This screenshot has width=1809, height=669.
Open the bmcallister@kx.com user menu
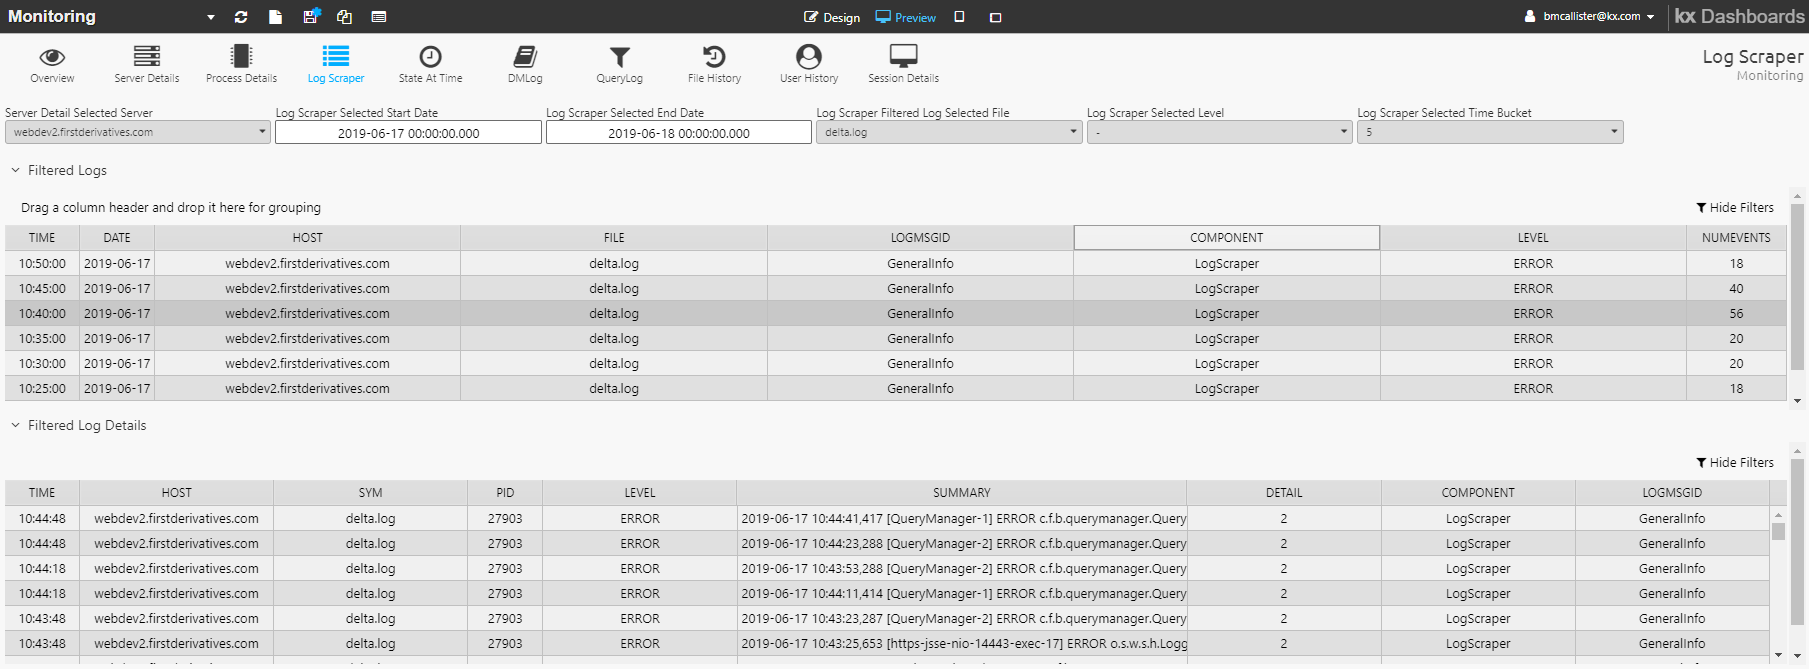[x=1598, y=17]
